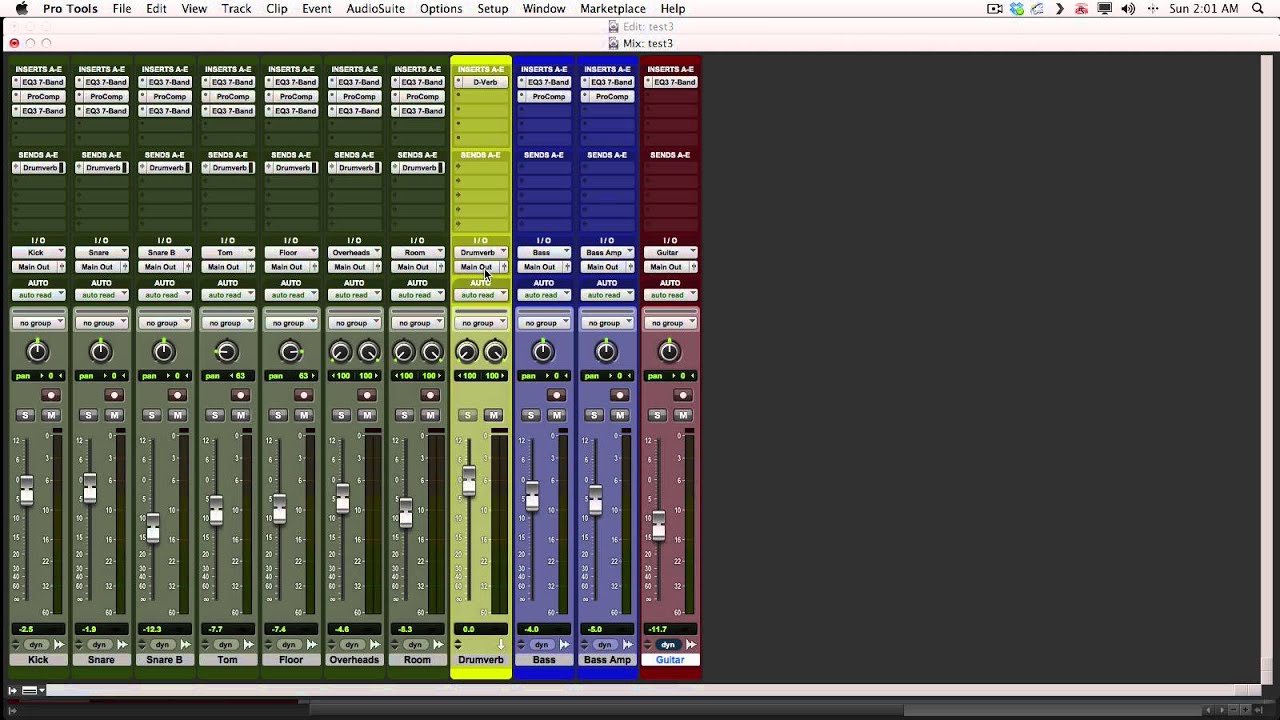This screenshot has height=720, width=1280.
Task: Solo the Snare track
Action: (x=88, y=415)
